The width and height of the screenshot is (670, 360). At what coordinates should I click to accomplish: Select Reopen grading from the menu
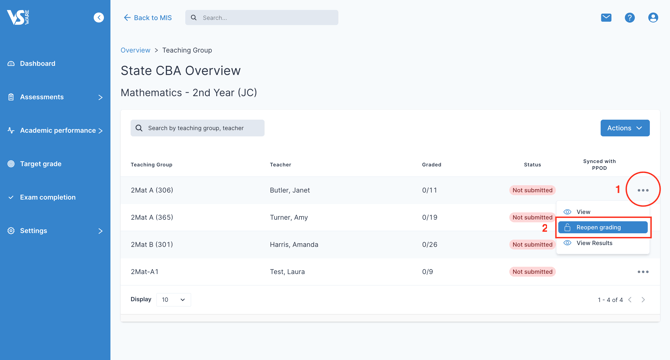602,227
